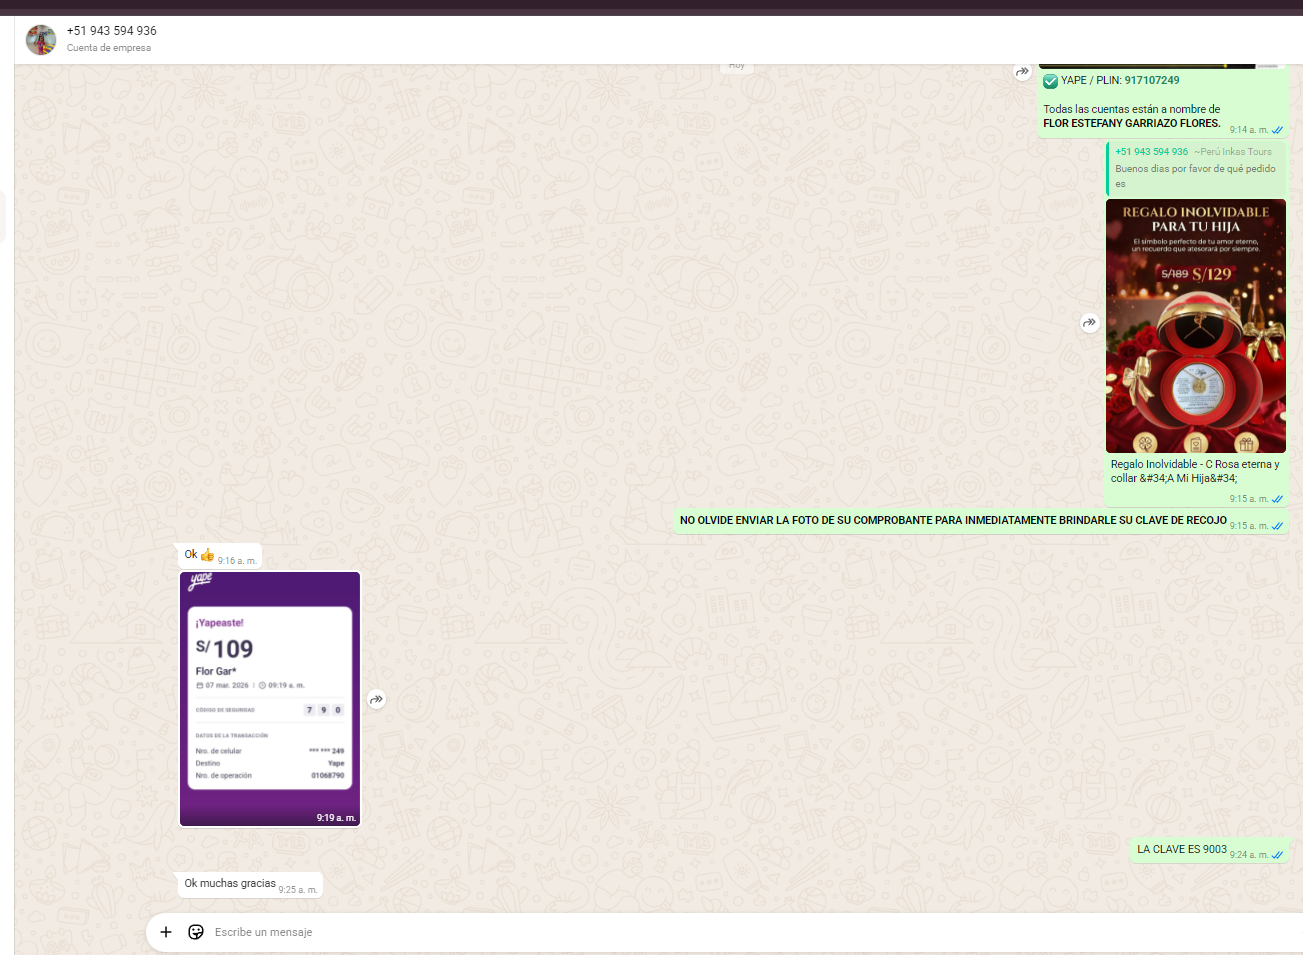
Task: Select the 'LA CLAVE ES 9003' message
Action: coord(1181,849)
